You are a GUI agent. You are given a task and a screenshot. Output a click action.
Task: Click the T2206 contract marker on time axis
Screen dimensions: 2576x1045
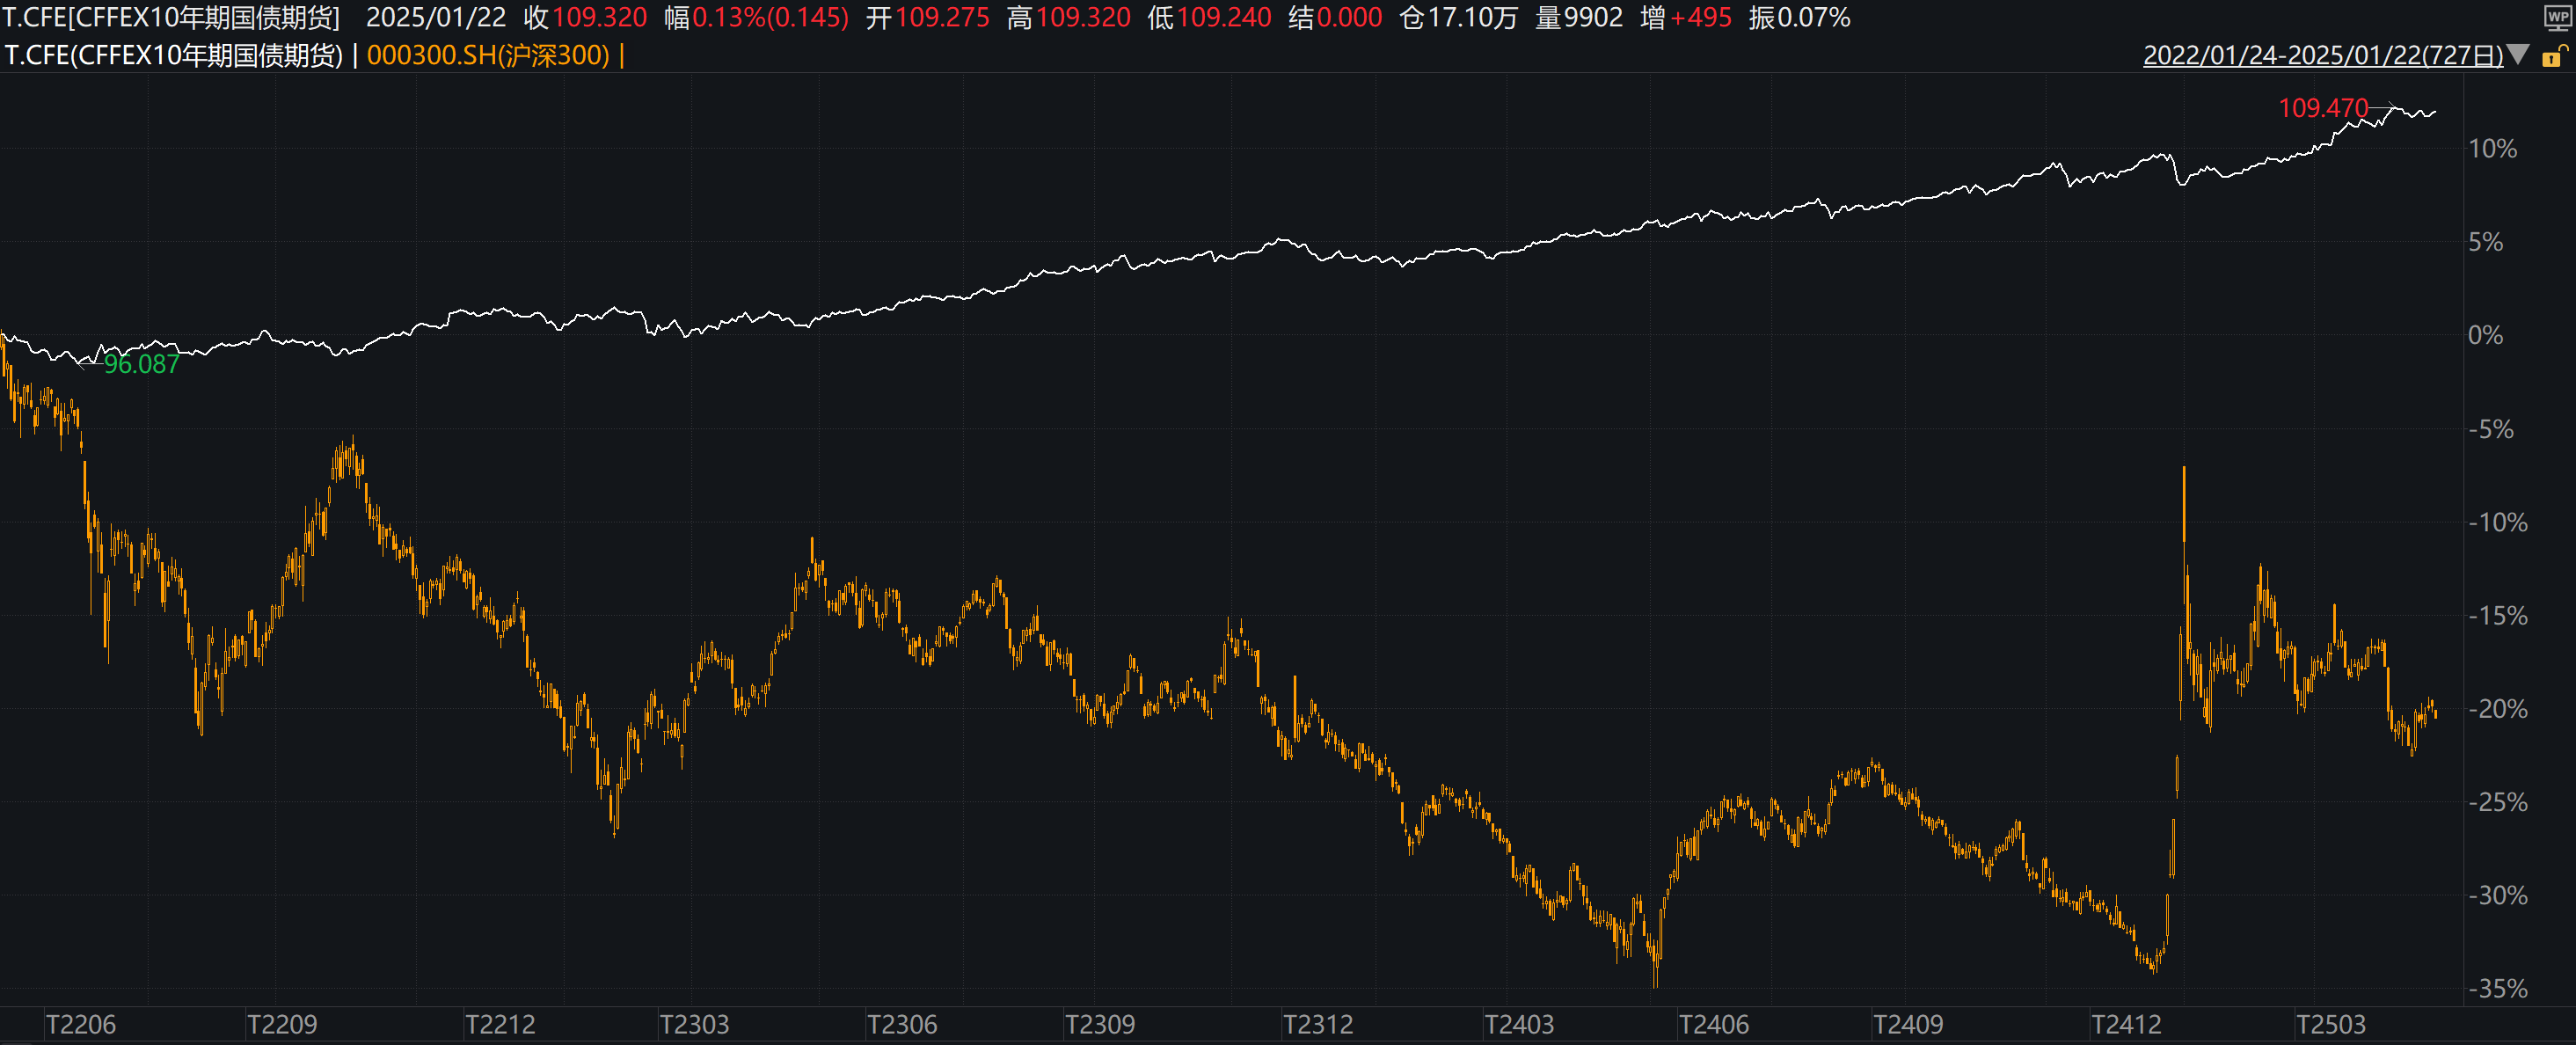[81, 1024]
